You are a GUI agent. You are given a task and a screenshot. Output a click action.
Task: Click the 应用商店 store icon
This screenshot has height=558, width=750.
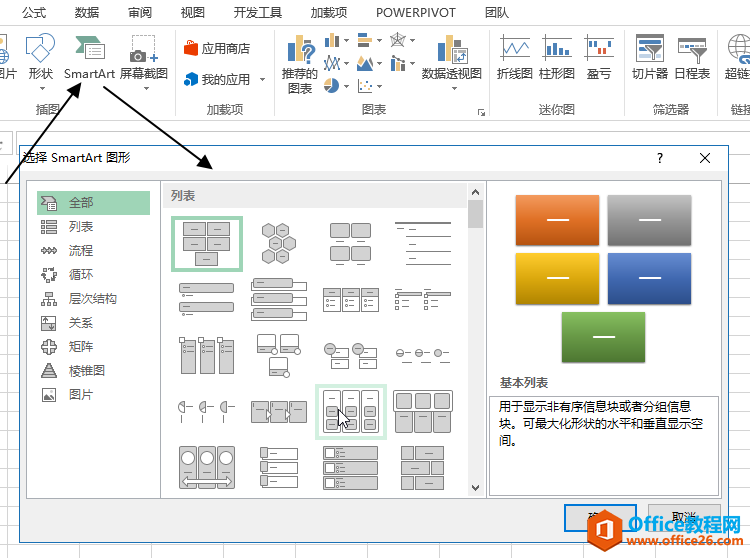click(216, 48)
